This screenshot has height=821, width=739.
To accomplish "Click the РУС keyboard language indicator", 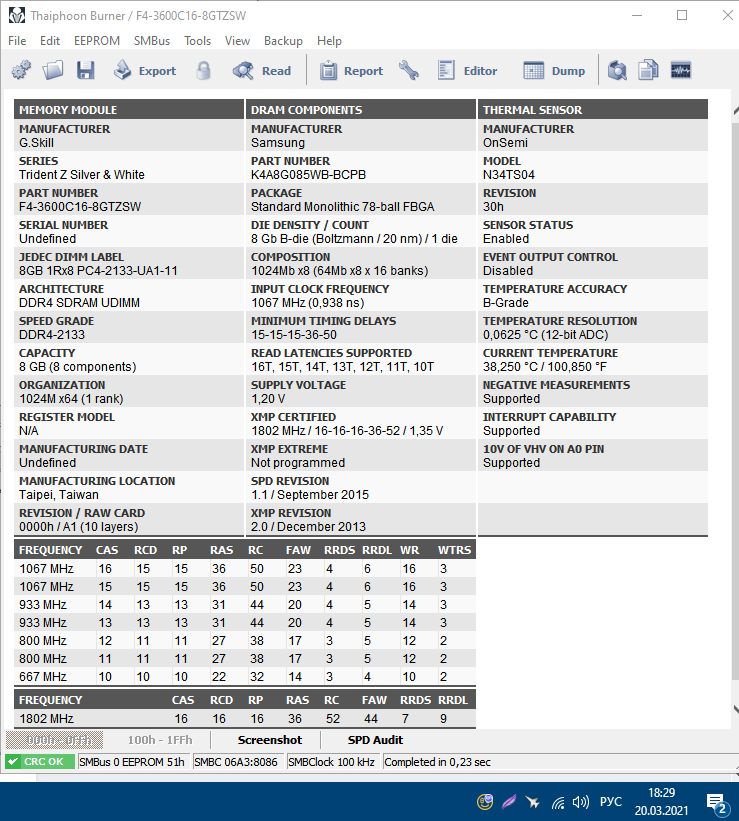I will coord(611,802).
